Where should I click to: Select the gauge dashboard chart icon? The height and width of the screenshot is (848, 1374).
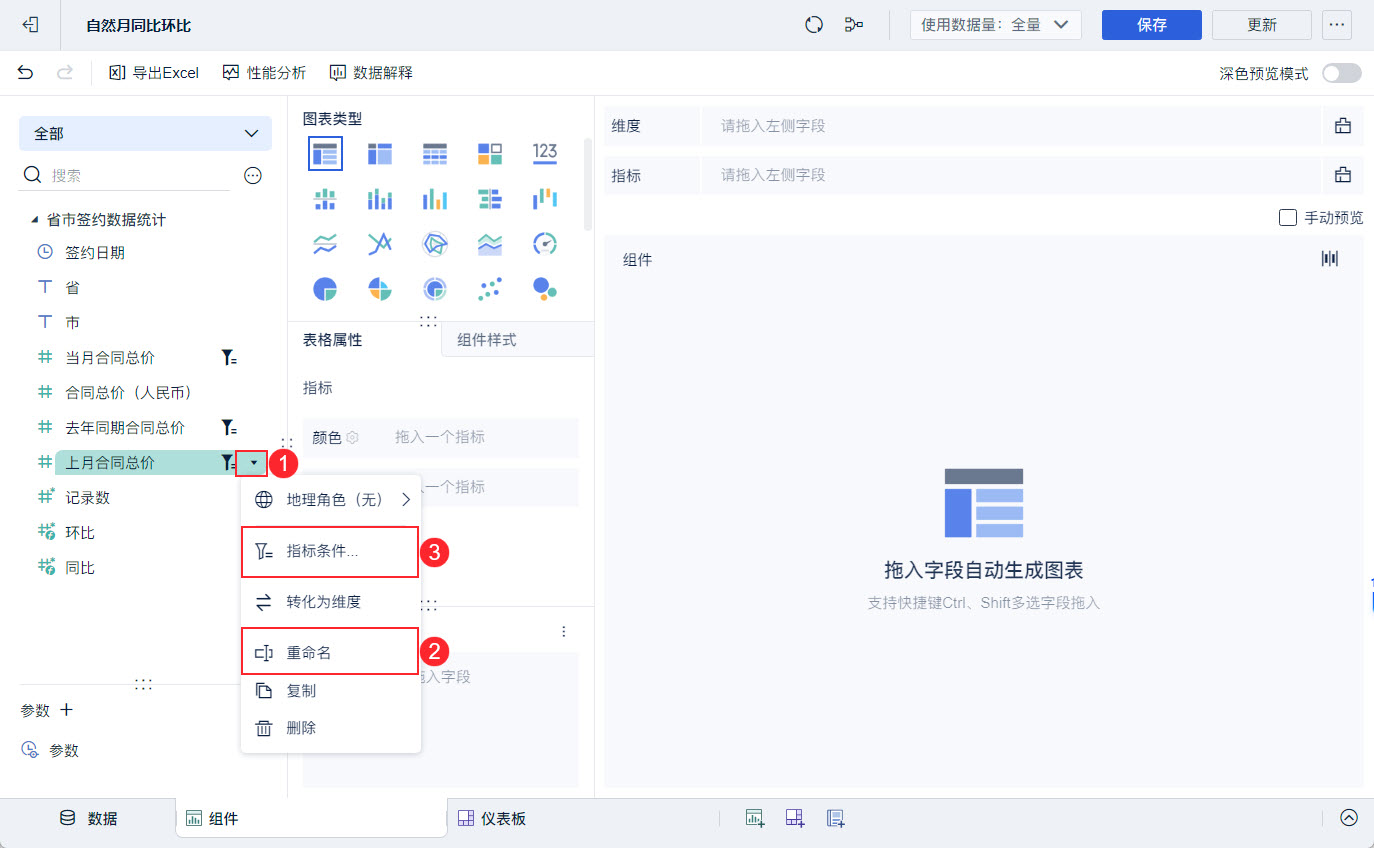545,244
